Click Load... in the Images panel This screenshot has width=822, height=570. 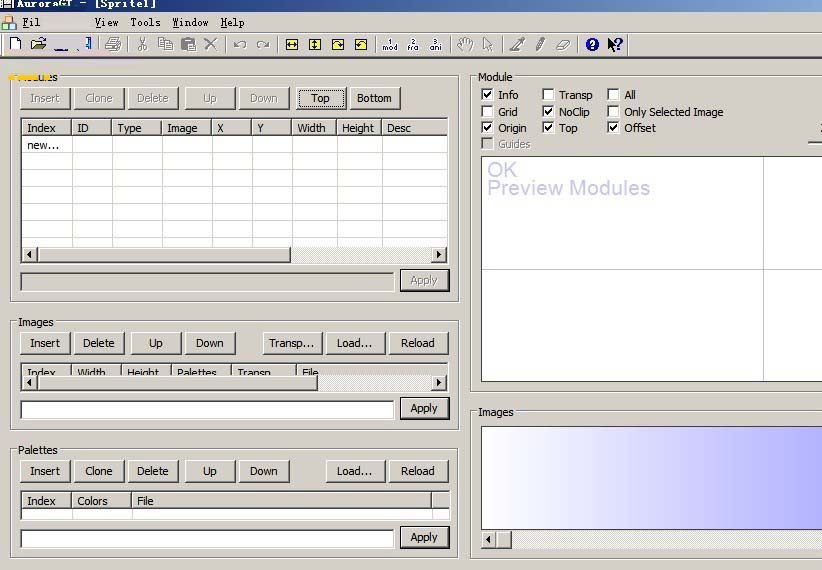coord(354,343)
